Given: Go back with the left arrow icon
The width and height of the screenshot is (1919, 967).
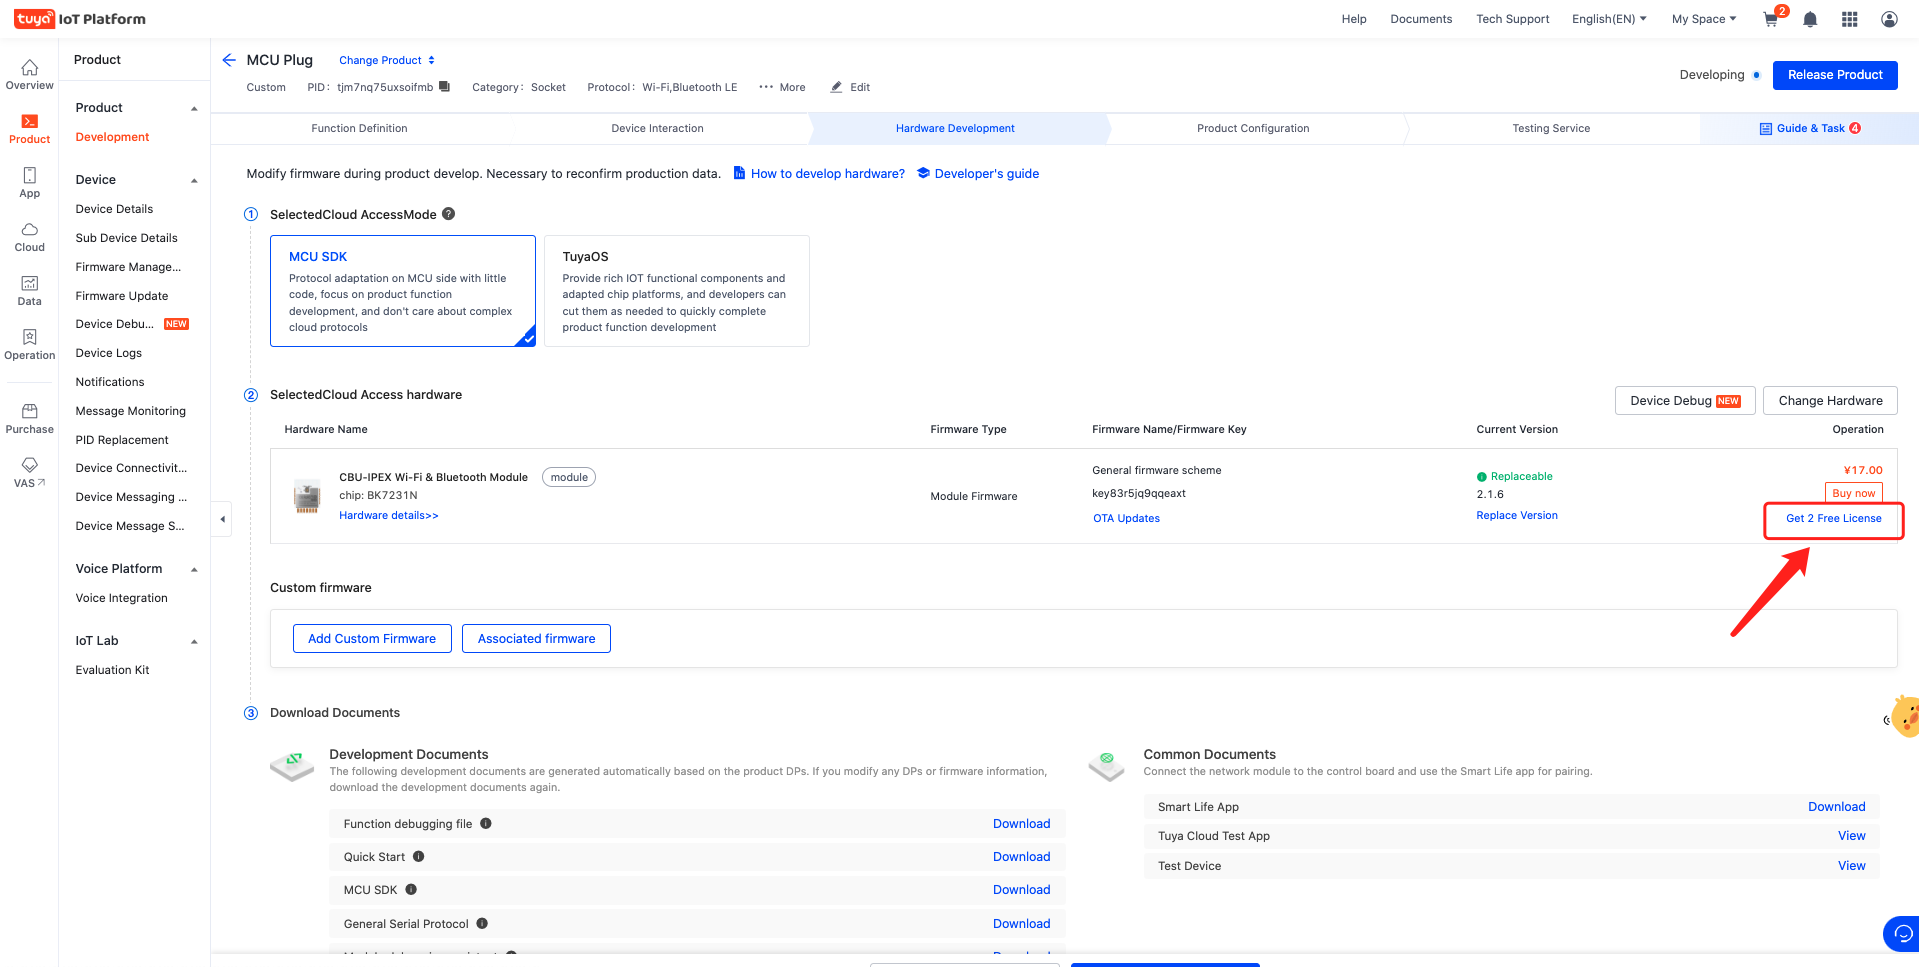Looking at the screenshot, I should point(229,60).
